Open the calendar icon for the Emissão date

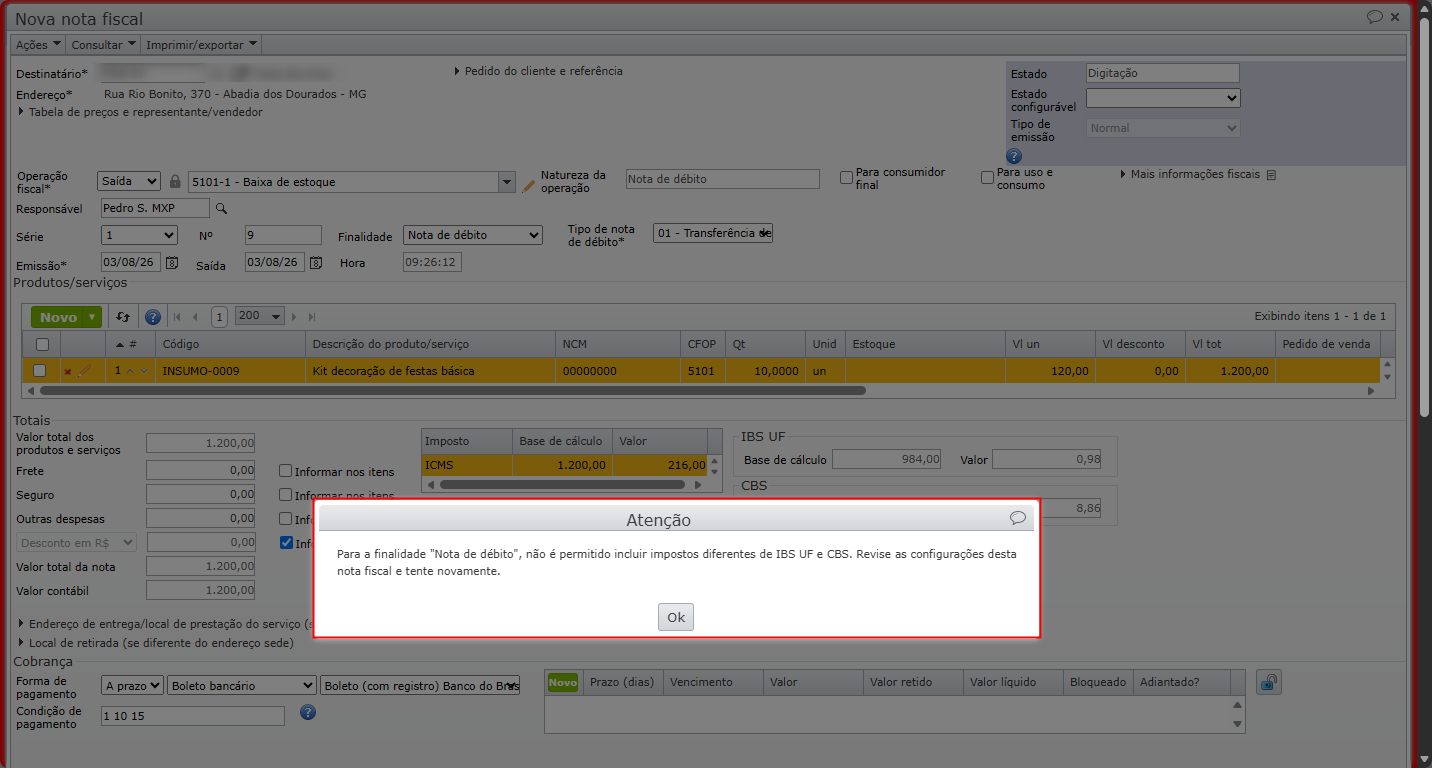172,263
